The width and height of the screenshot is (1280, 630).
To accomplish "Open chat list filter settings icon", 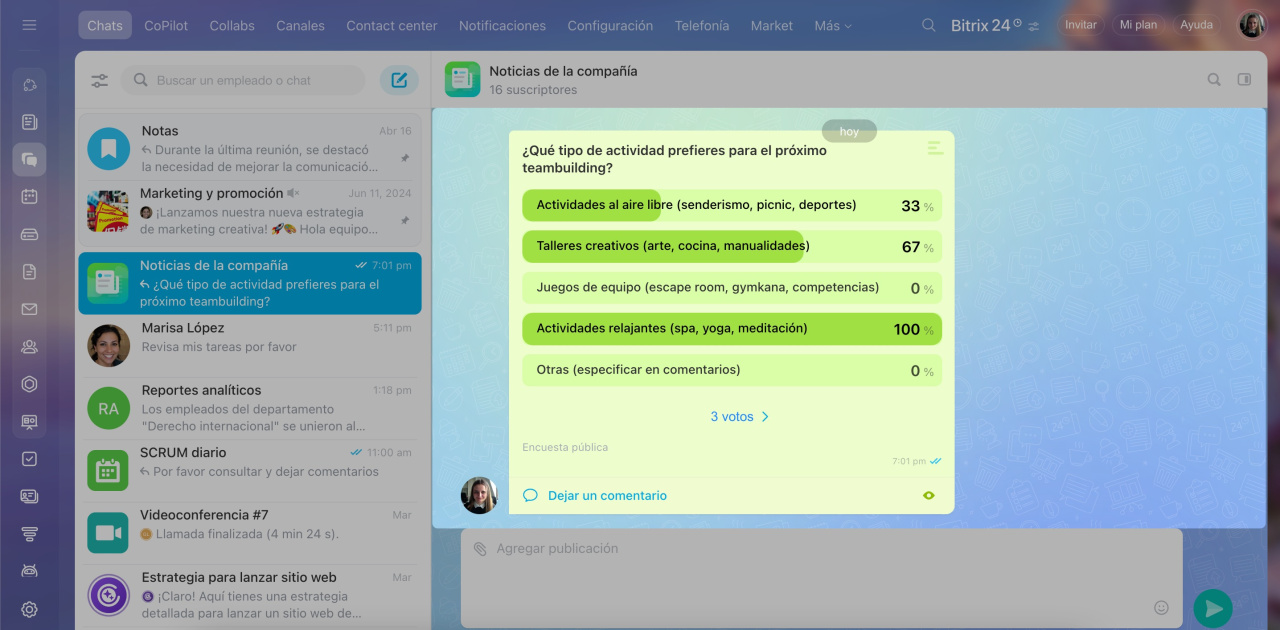I will pyautogui.click(x=100, y=81).
